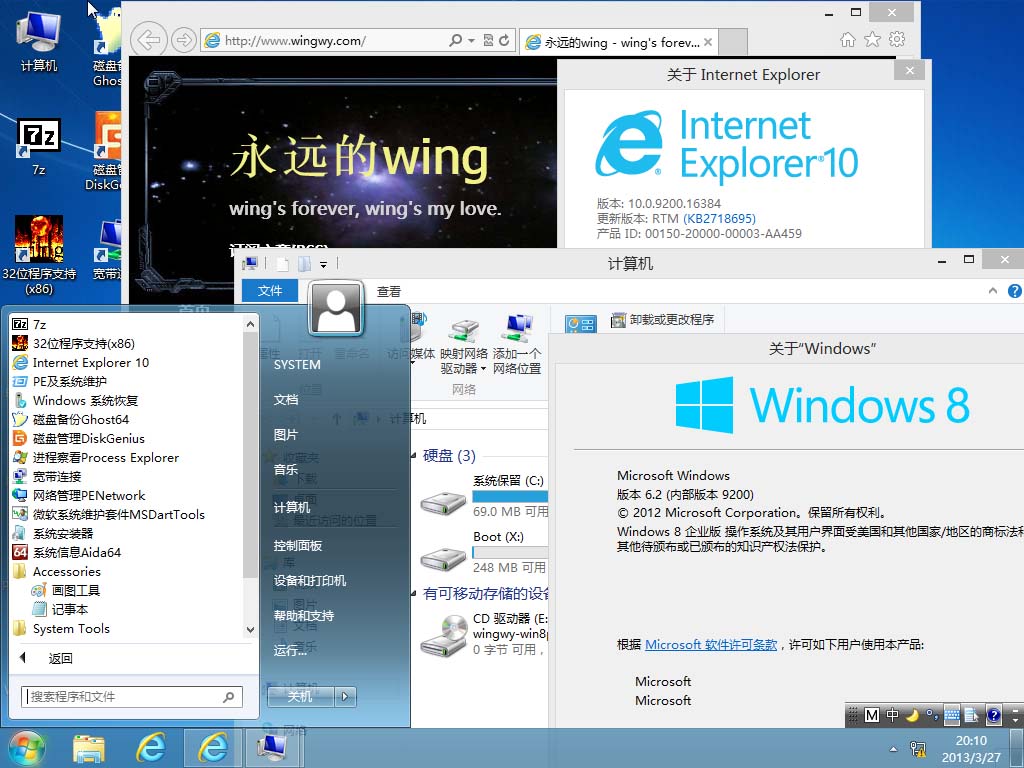
Task: Select 控制面板 in the Start menu
Action: click(298, 545)
